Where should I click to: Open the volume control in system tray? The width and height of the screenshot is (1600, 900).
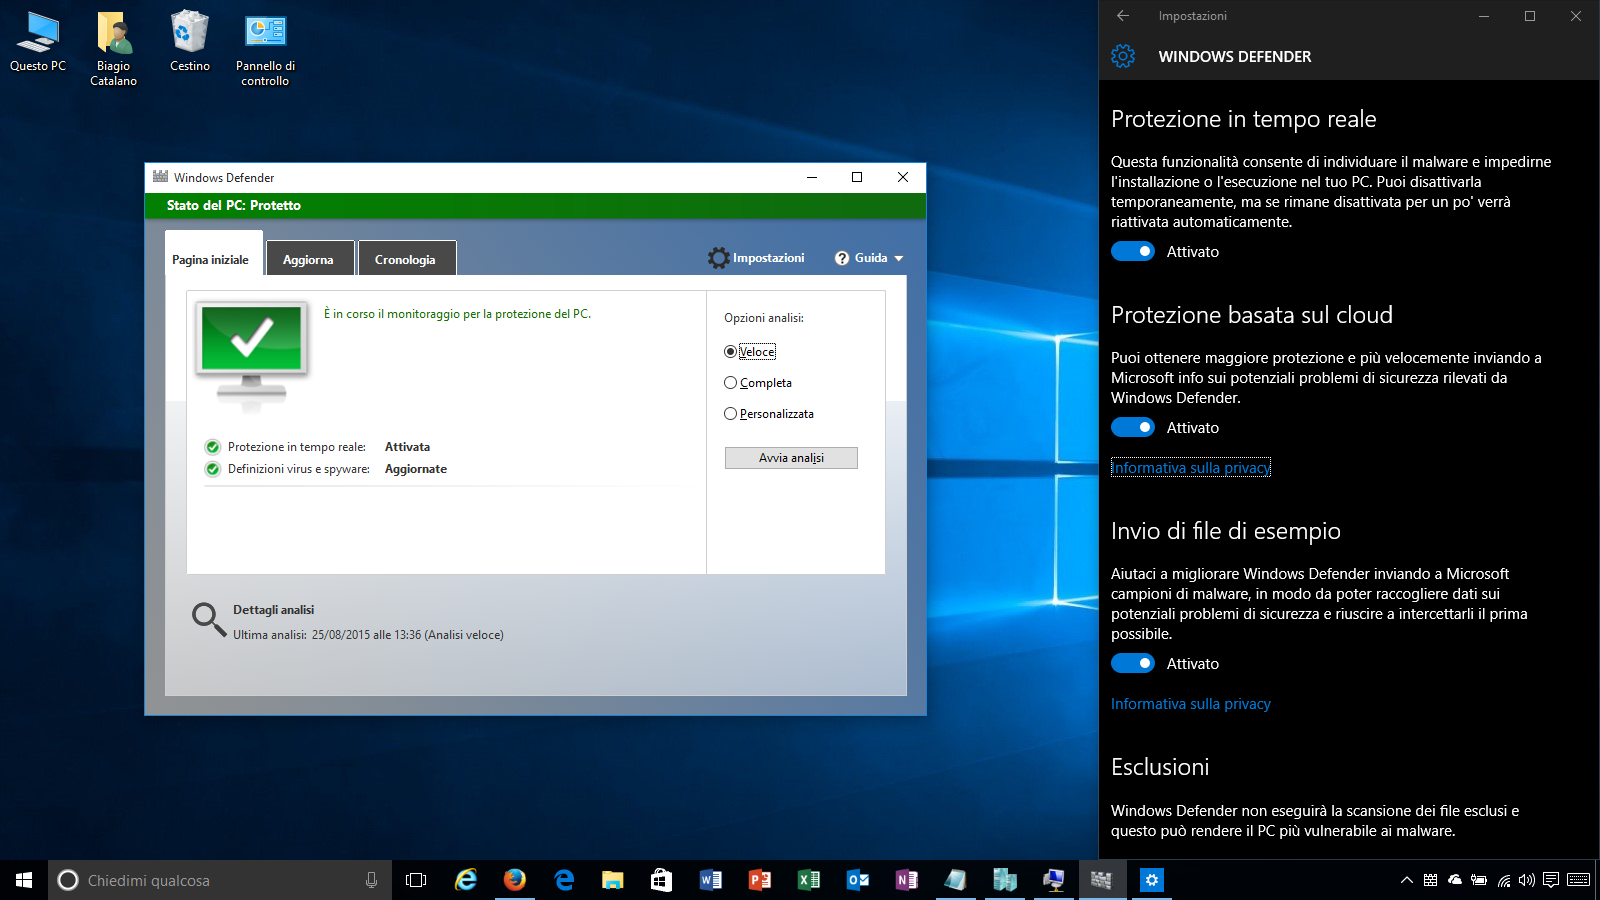(x=1527, y=880)
